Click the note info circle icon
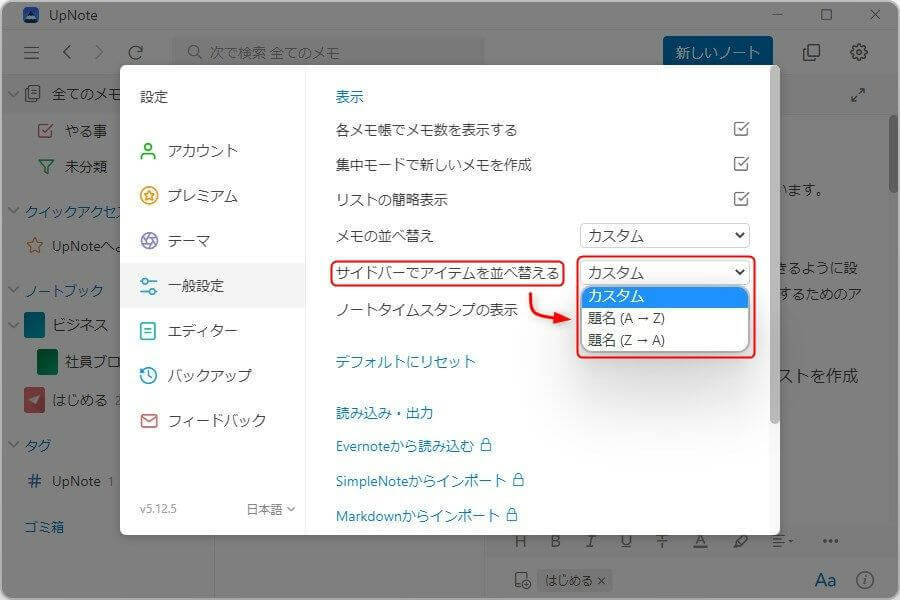 tap(865, 580)
